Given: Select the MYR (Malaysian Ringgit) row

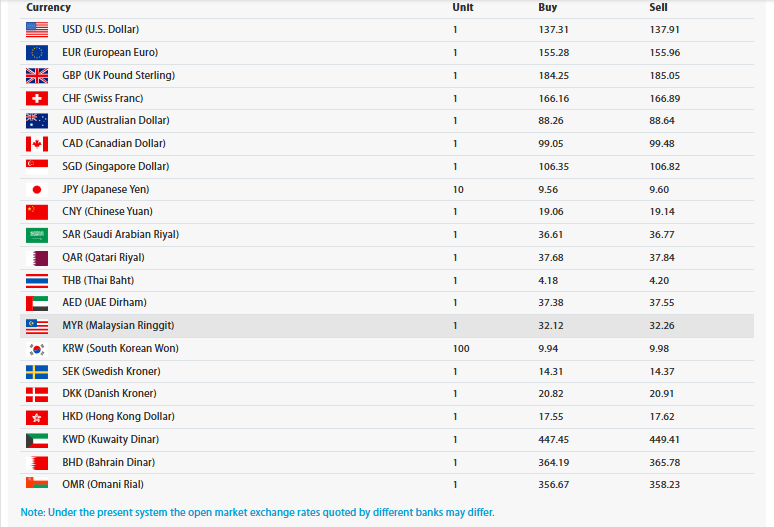Looking at the screenshot, I should 387,326.
